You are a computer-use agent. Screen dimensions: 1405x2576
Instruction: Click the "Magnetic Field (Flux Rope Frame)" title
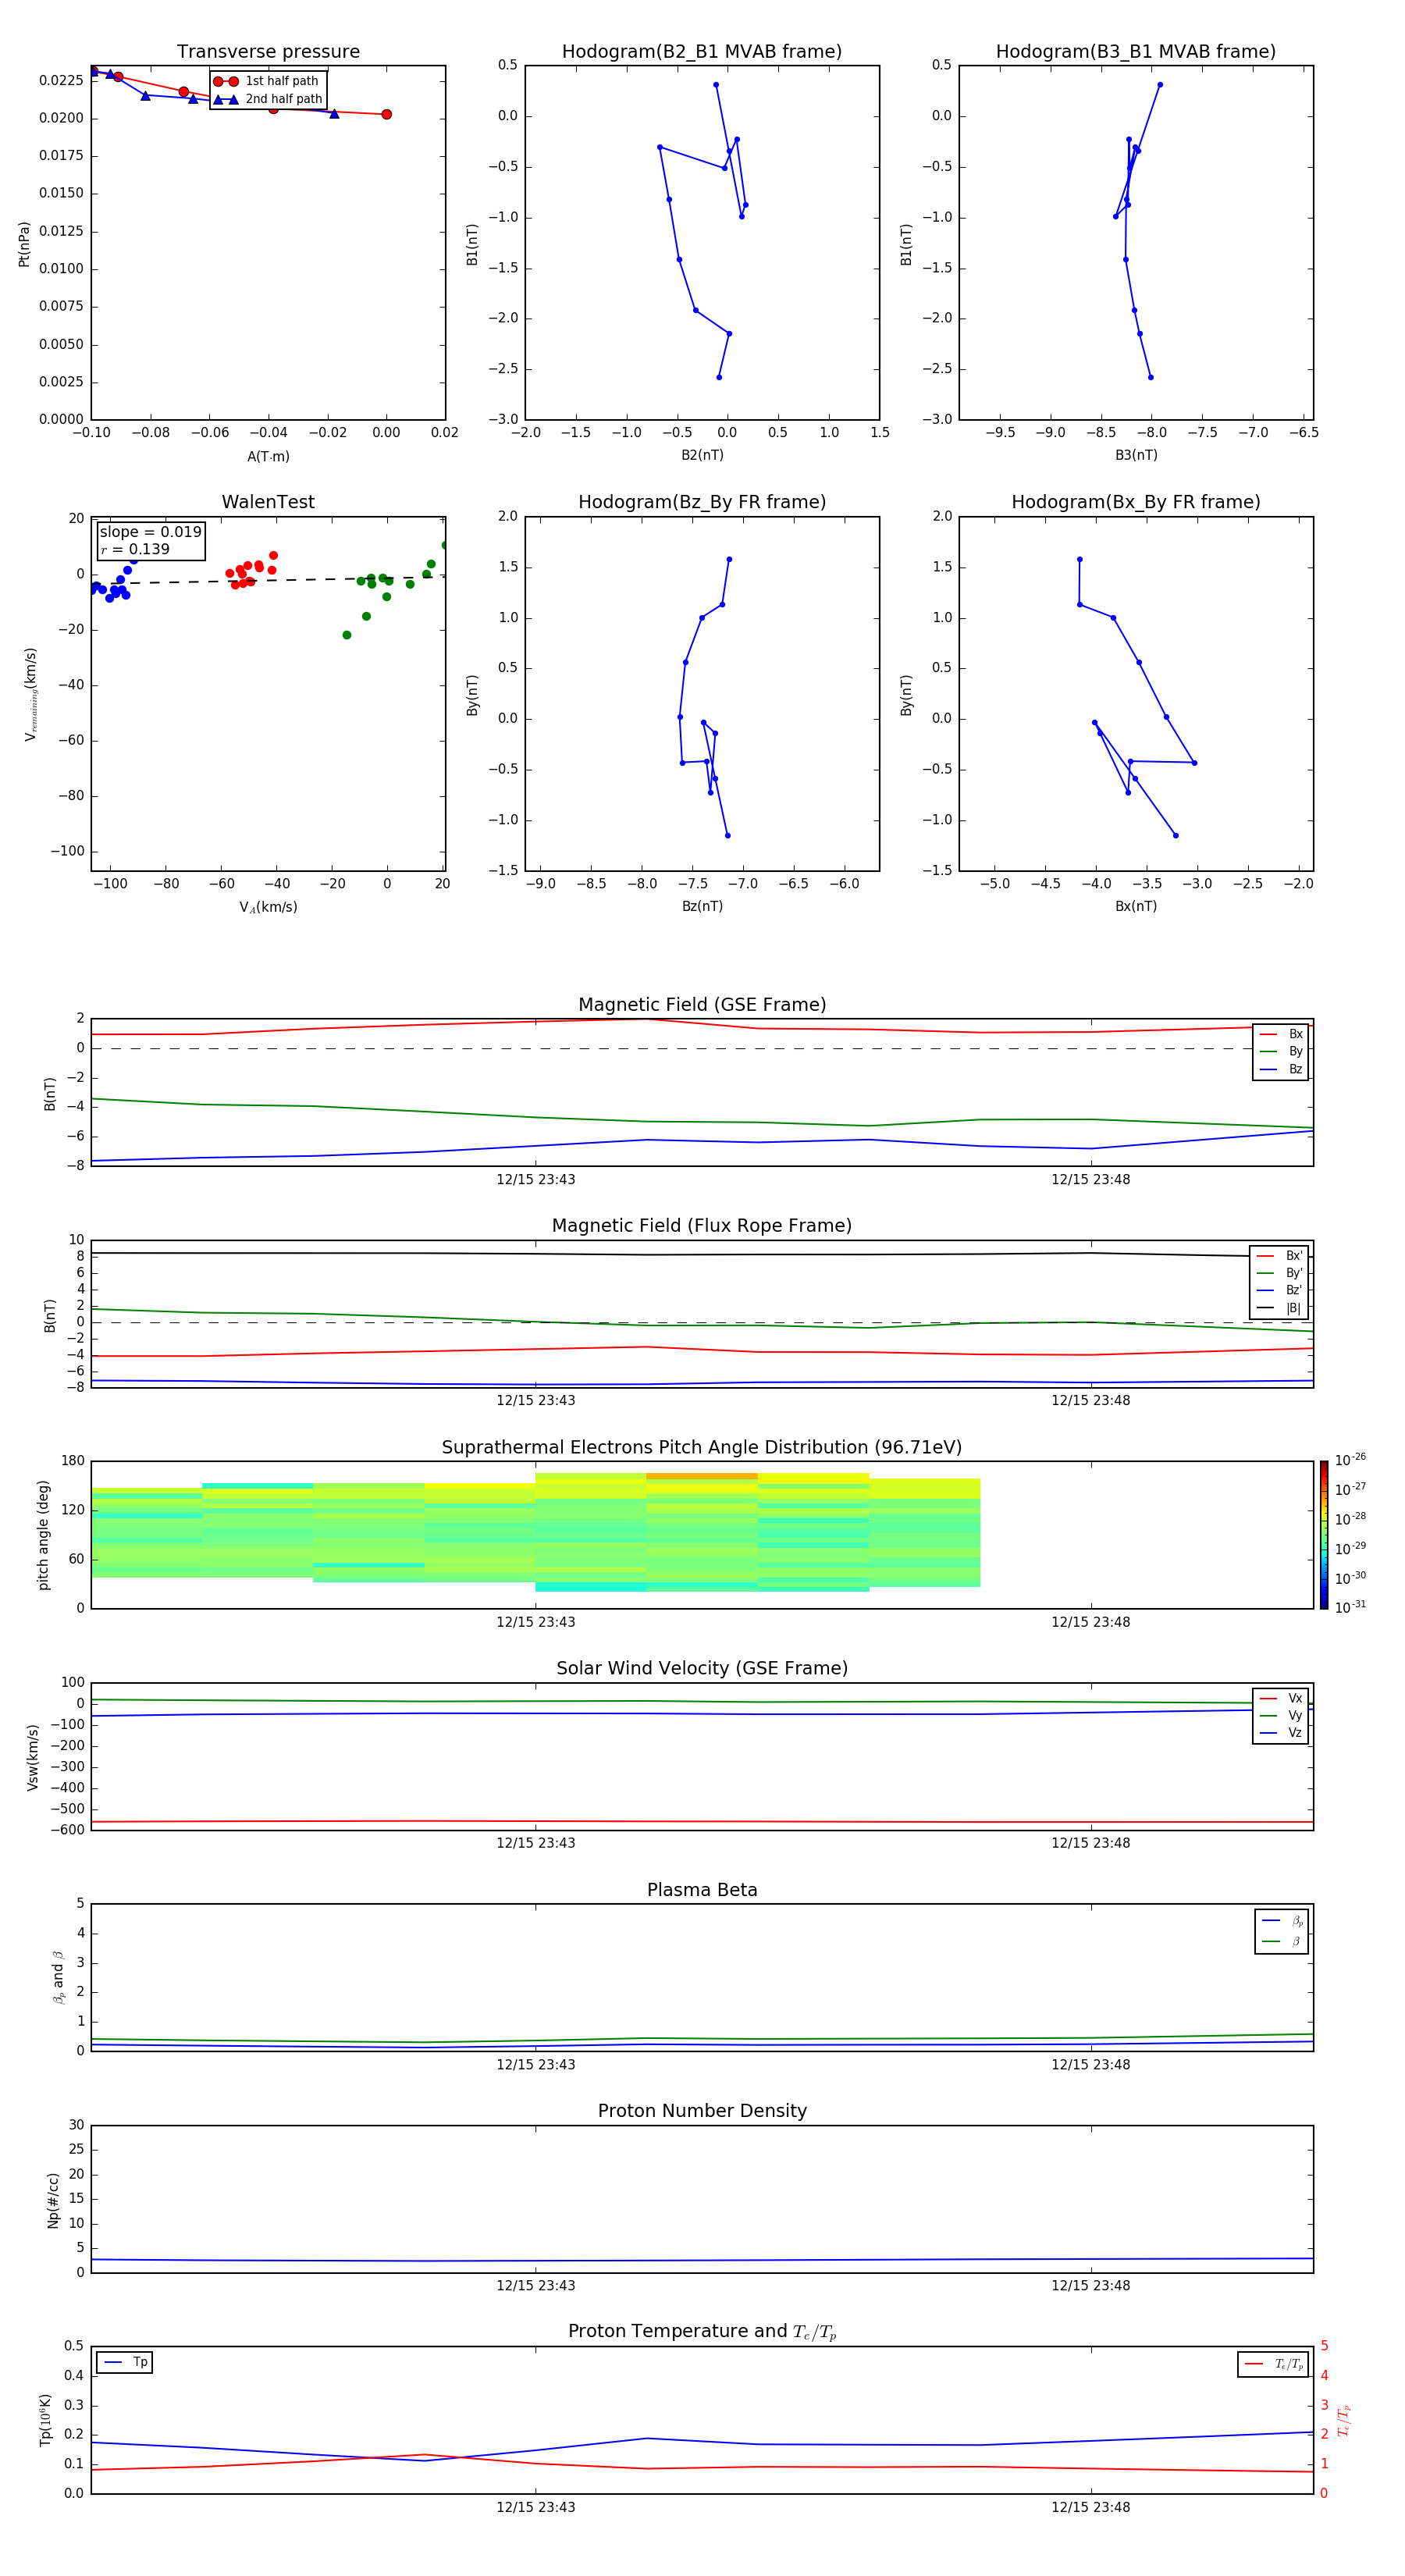click(x=702, y=1226)
